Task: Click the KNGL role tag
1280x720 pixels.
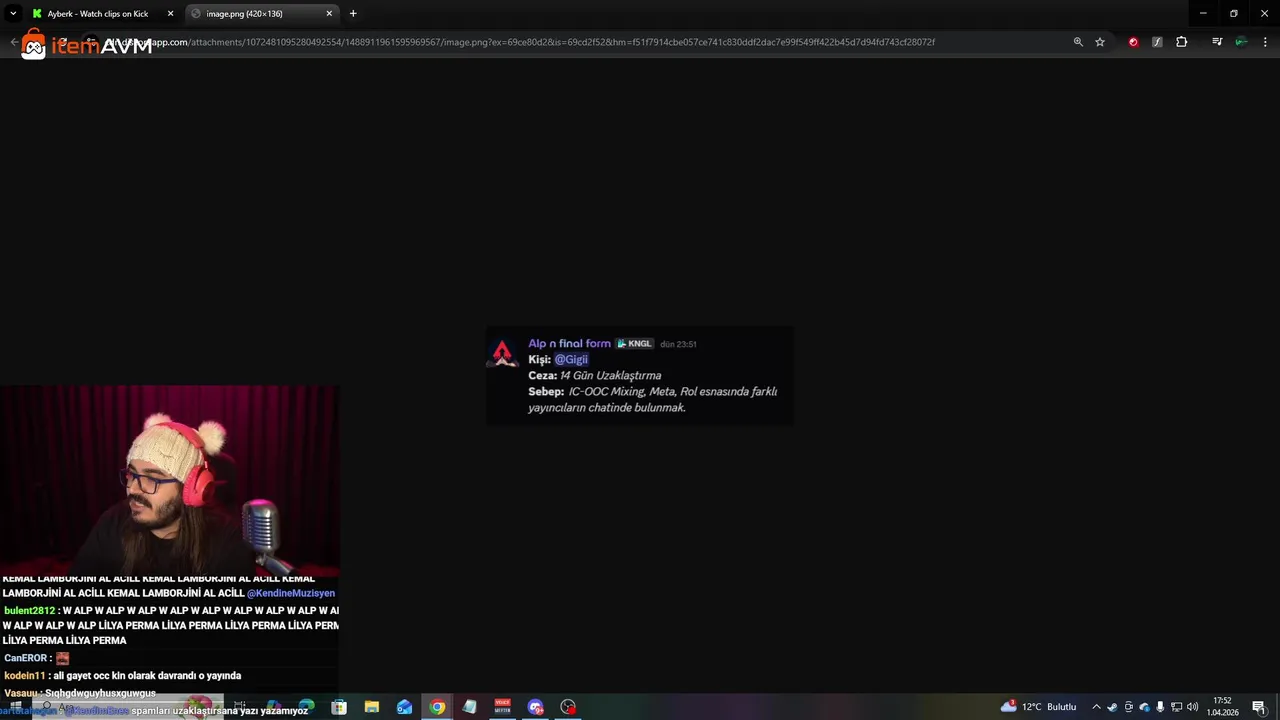Action: click(634, 343)
